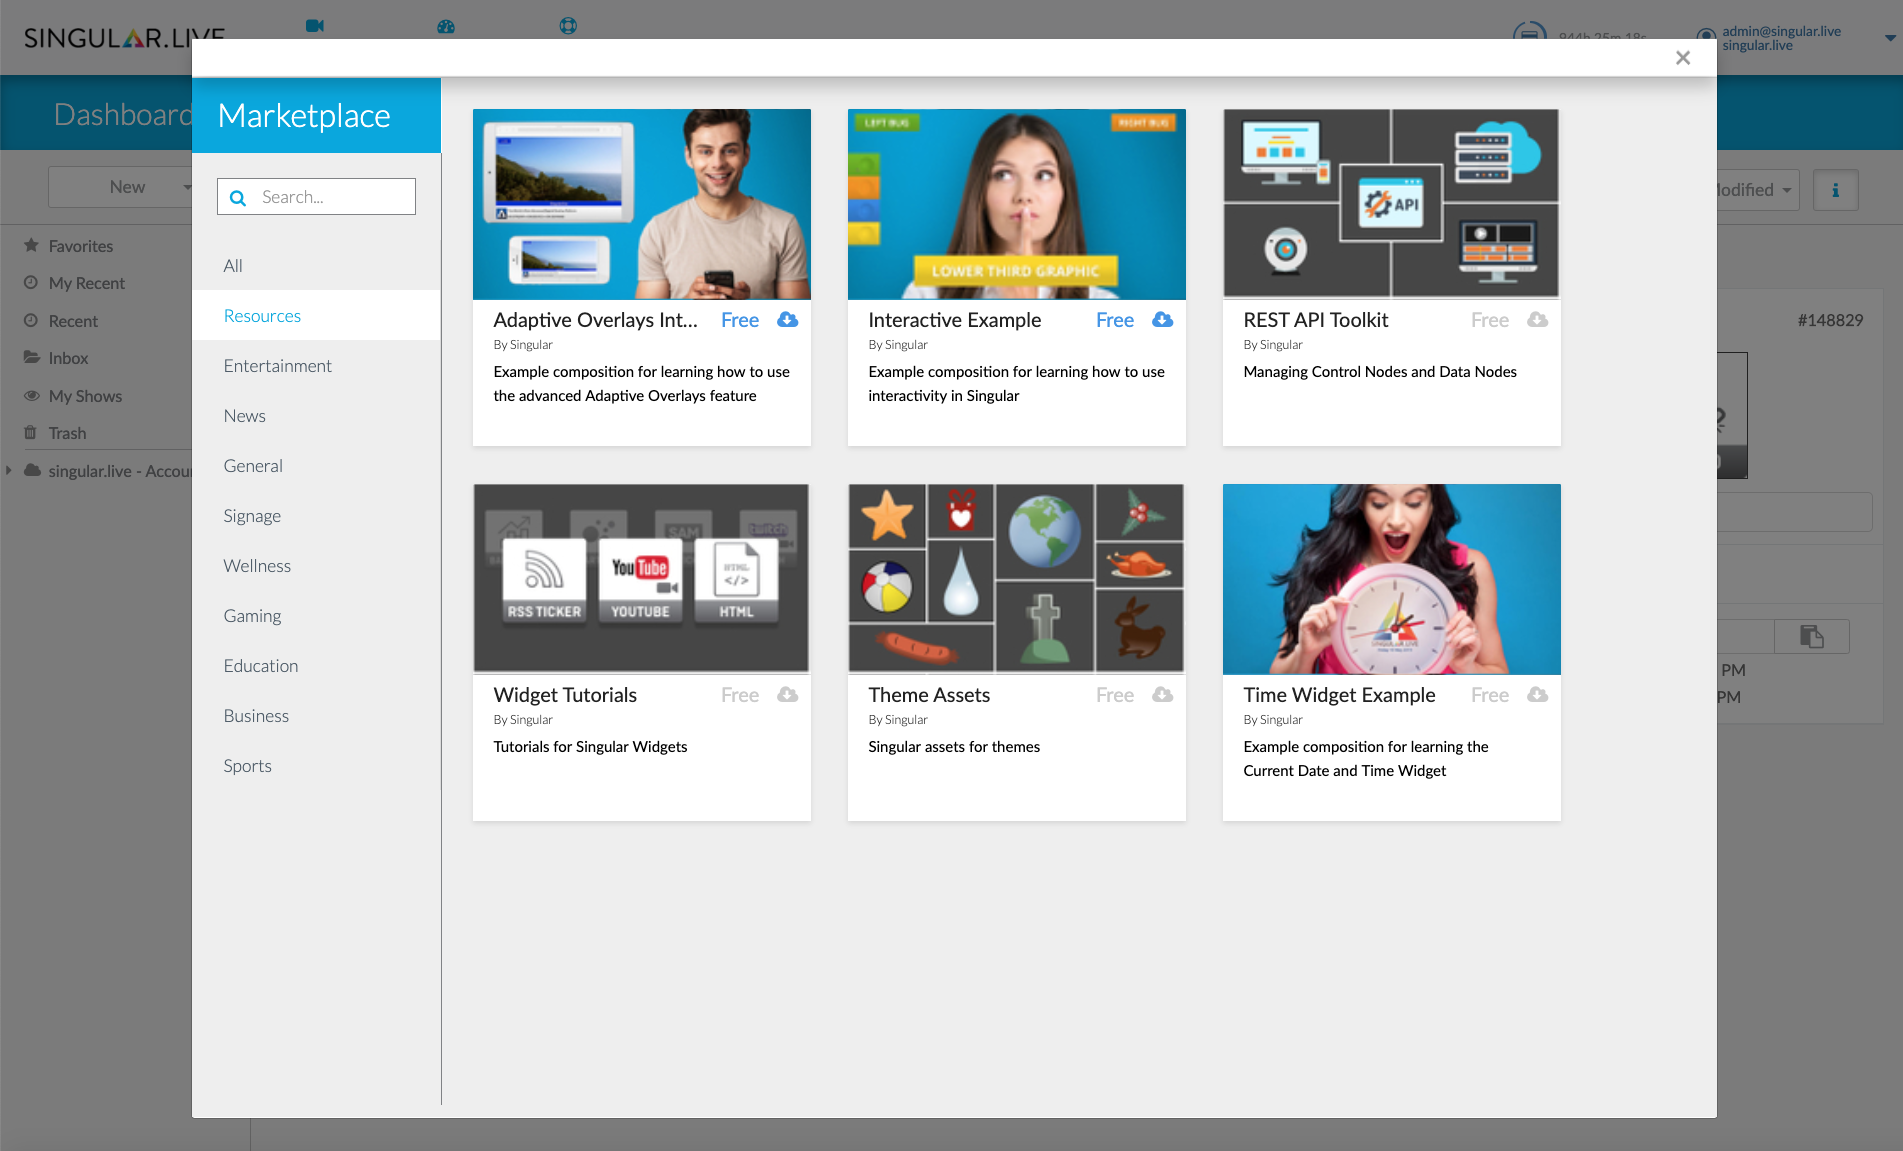Open My Shows in Dashboard sidebar
The image size is (1903, 1151).
[x=85, y=396]
